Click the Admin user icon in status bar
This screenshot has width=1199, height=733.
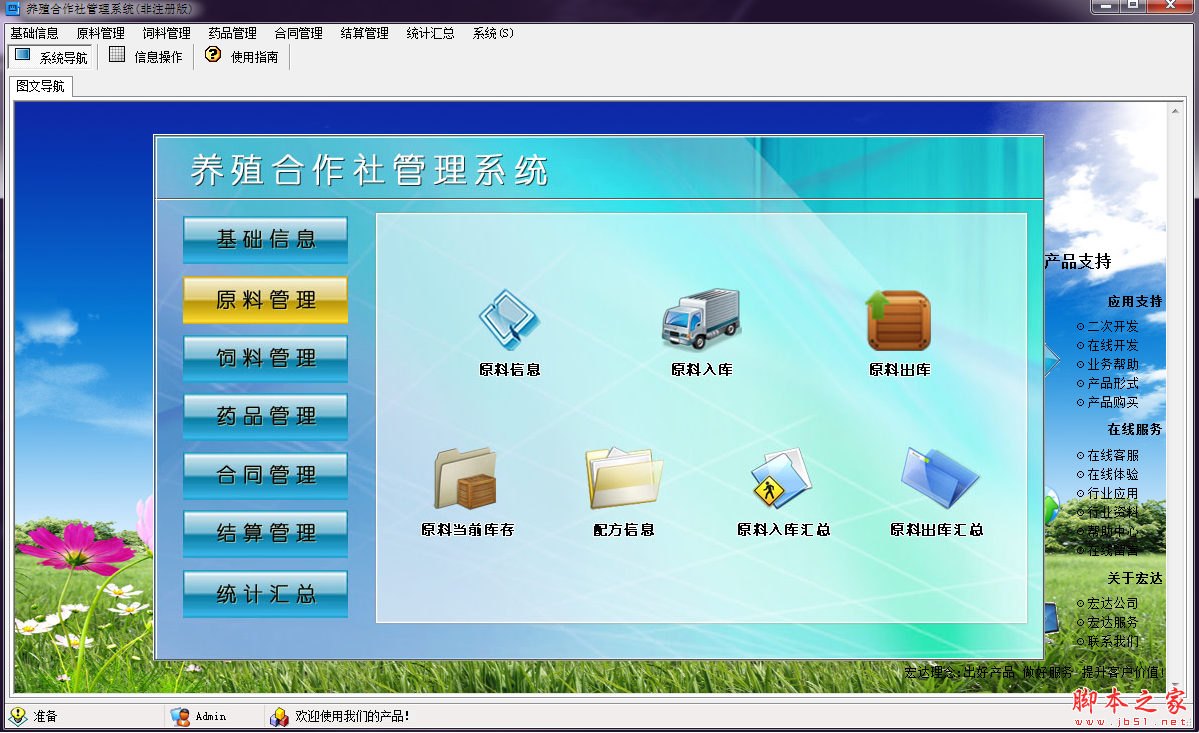tap(180, 716)
